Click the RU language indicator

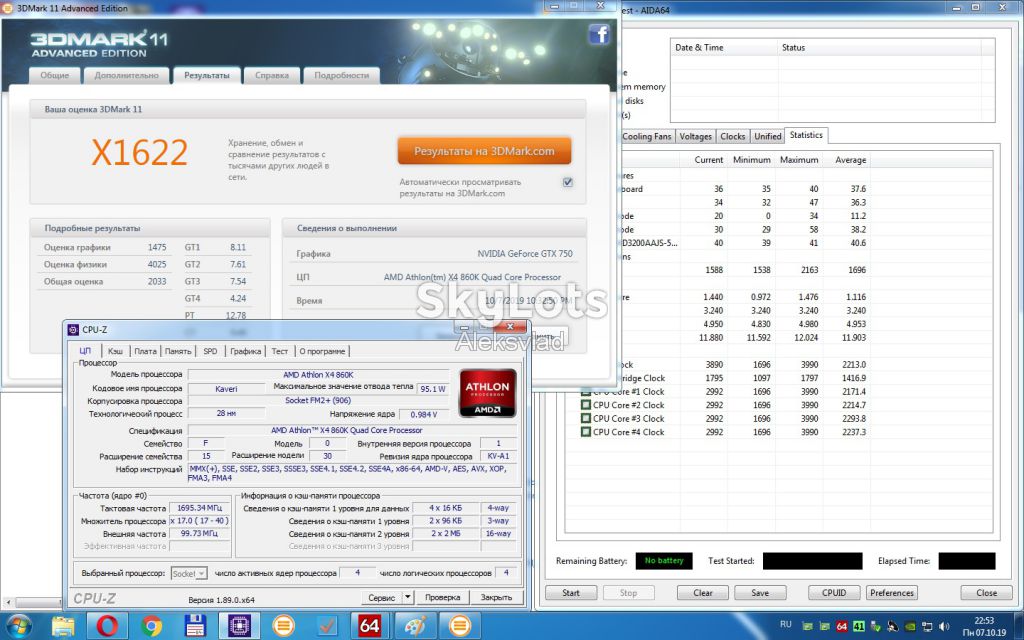point(786,624)
